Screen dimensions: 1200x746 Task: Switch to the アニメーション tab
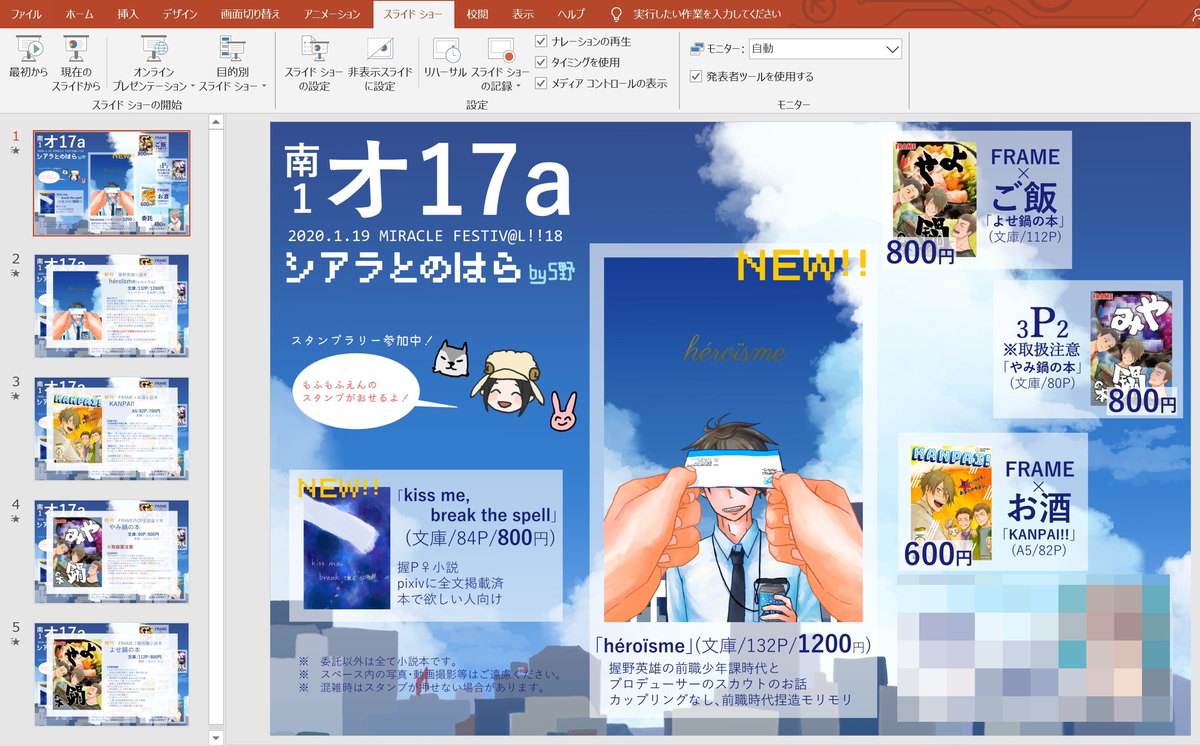coord(334,14)
